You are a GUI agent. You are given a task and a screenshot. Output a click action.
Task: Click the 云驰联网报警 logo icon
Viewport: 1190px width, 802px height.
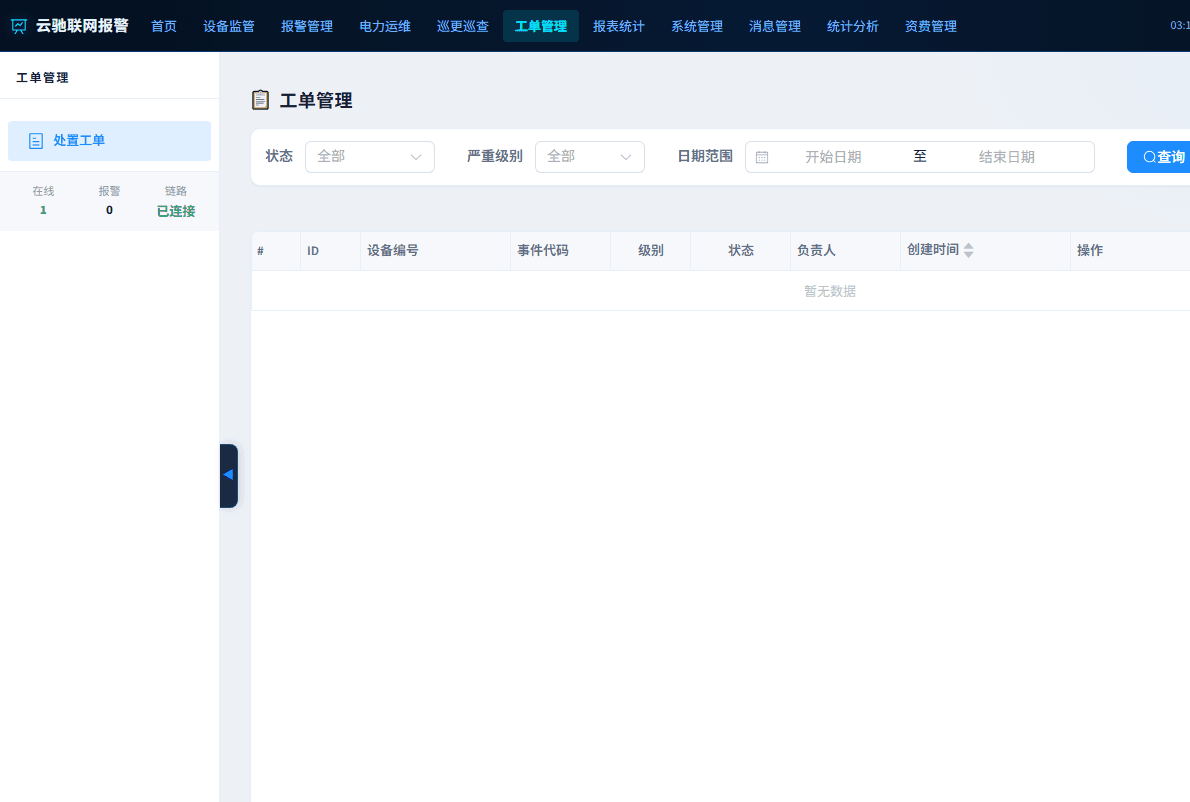pos(19,27)
